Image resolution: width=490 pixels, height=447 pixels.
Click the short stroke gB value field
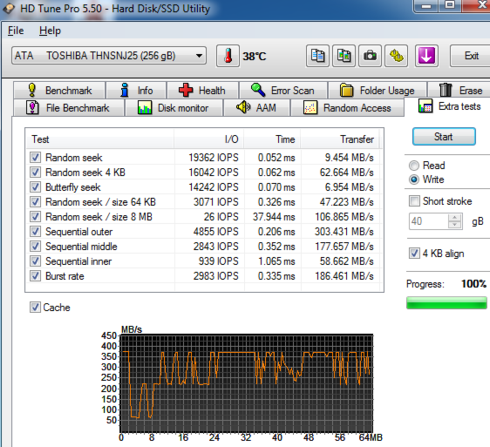[429, 221]
